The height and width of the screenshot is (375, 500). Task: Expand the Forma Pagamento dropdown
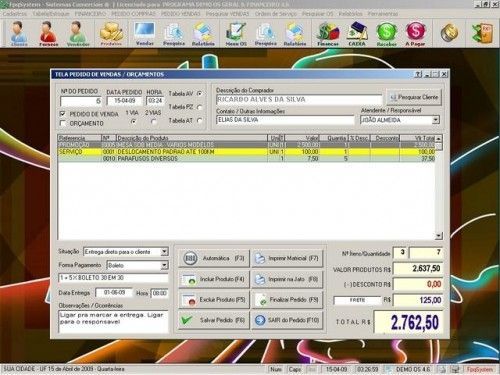click(x=164, y=265)
